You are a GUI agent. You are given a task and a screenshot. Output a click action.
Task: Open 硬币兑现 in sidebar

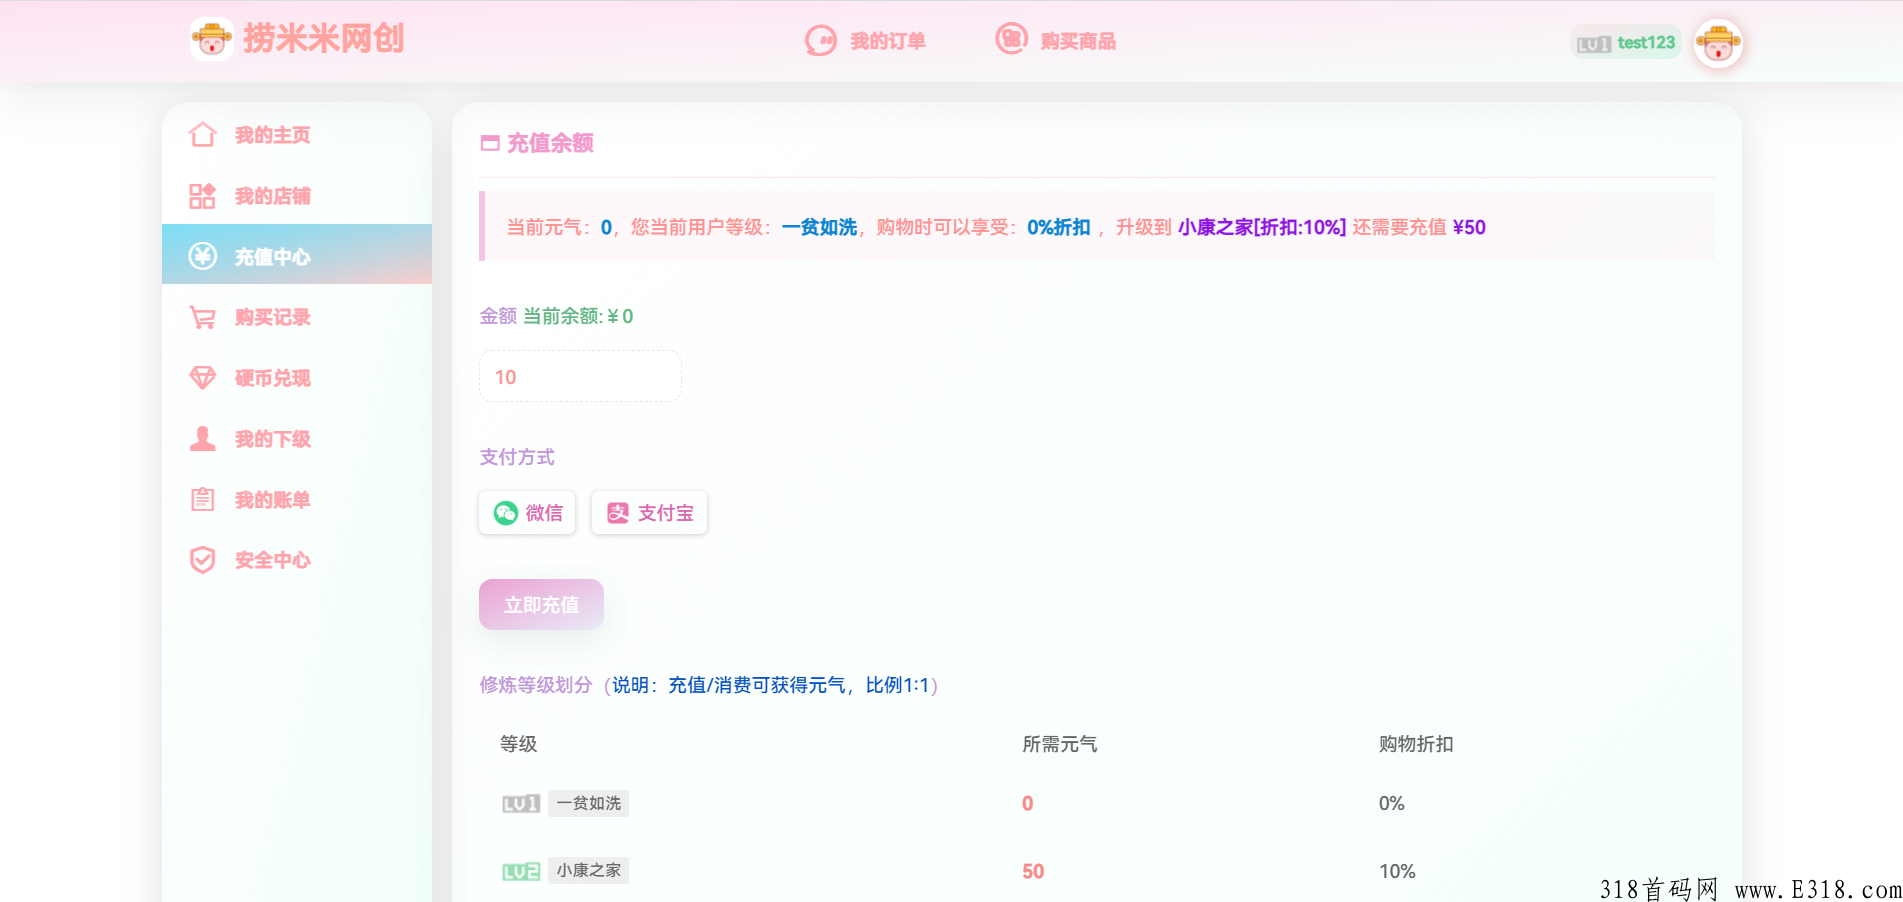pos(297,378)
